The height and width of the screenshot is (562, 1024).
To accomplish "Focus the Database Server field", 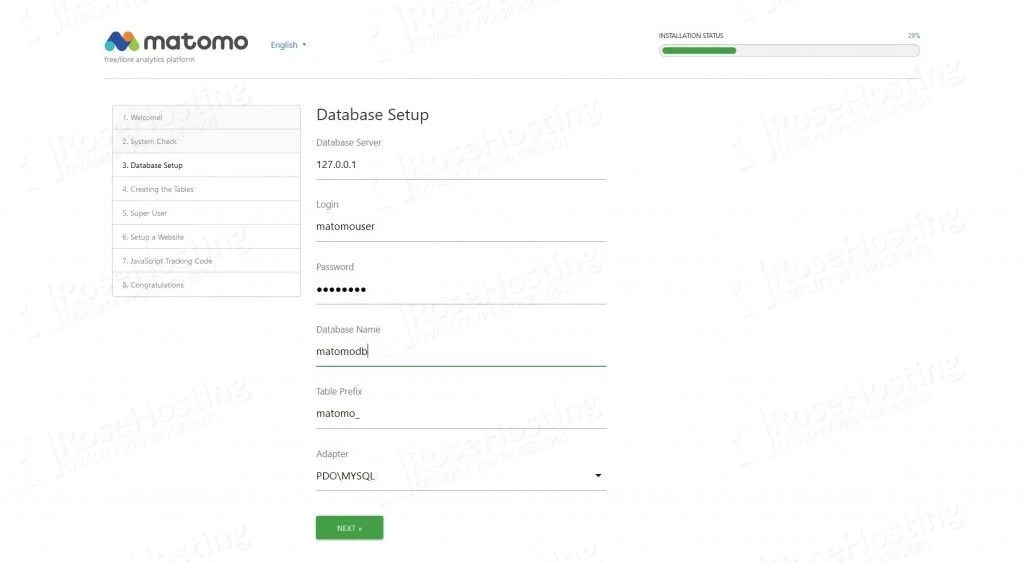I will pos(461,165).
